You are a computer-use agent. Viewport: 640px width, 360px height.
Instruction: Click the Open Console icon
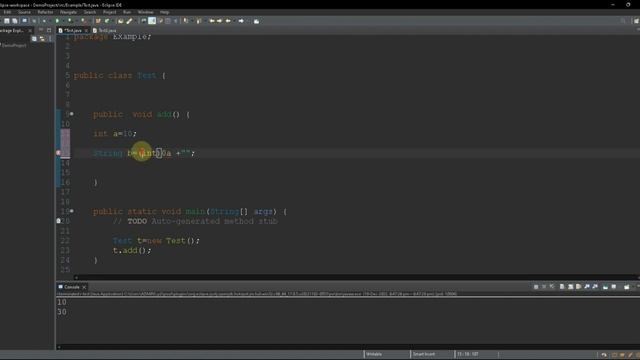coord(627,287)
